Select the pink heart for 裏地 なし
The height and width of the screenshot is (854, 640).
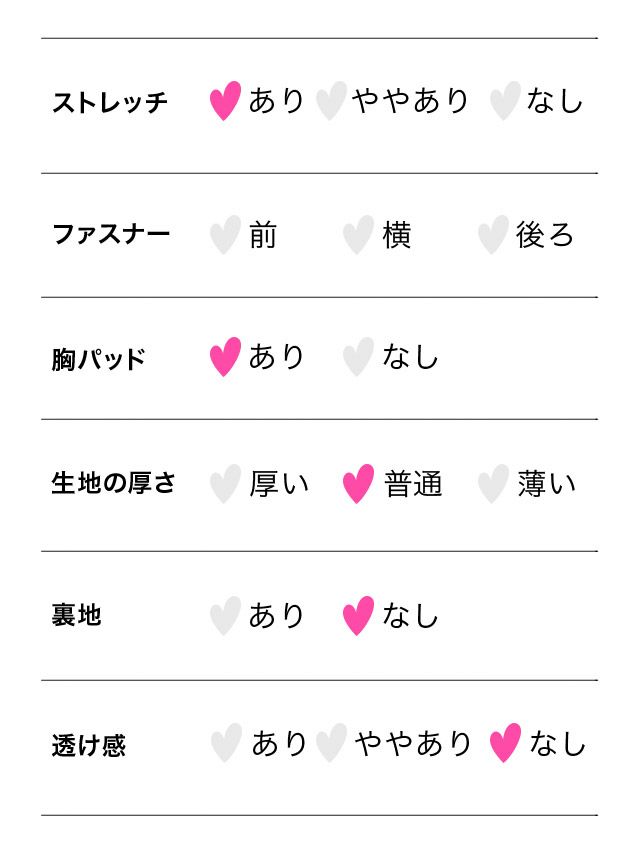click(x=358, y=615)
